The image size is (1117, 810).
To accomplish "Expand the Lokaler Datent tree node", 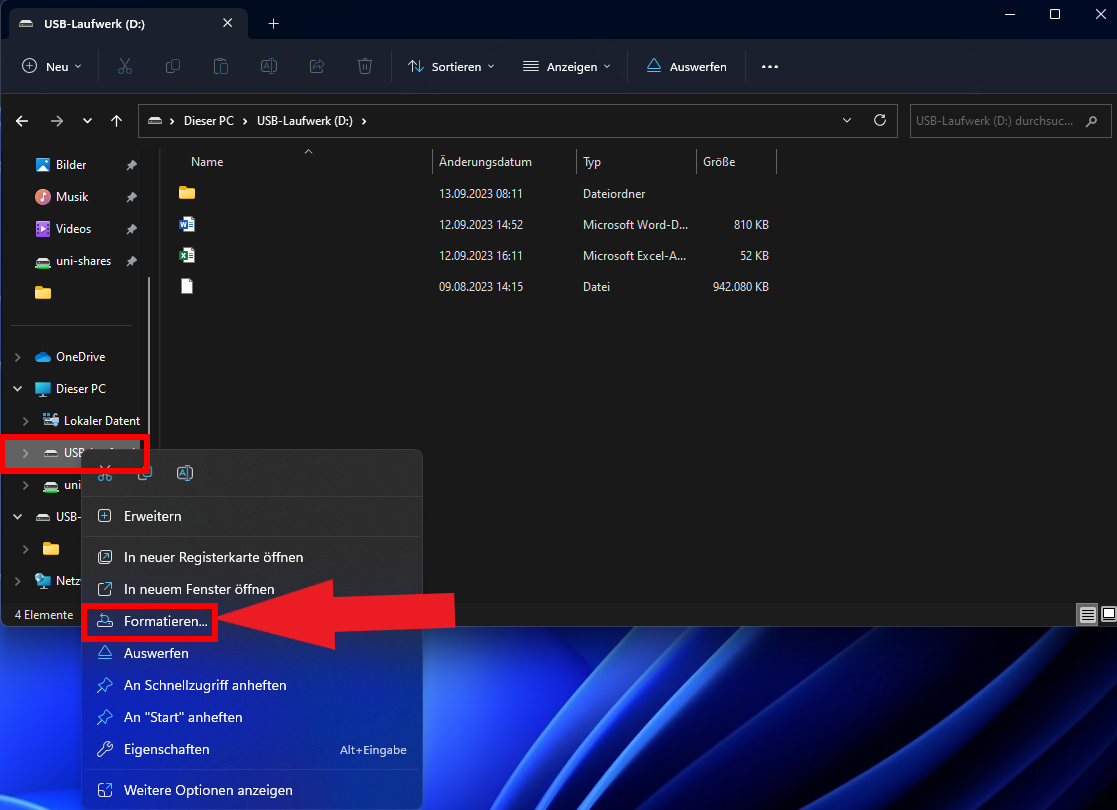I will point(26,421).
